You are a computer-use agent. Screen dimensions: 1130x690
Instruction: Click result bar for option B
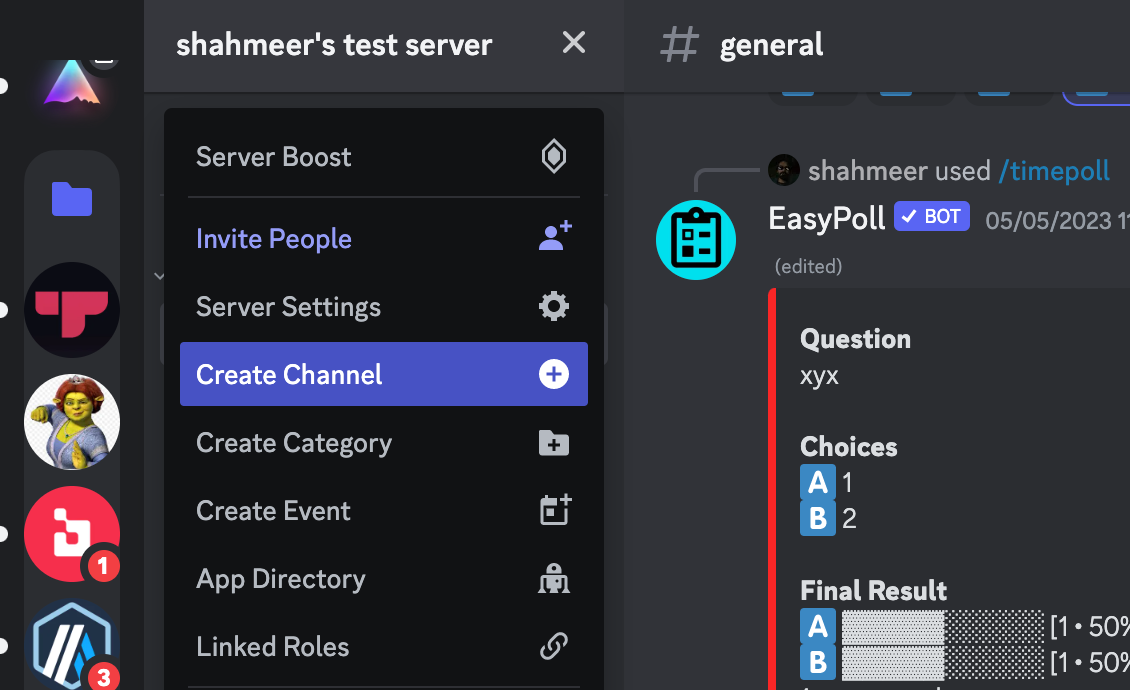pos(943,663)
